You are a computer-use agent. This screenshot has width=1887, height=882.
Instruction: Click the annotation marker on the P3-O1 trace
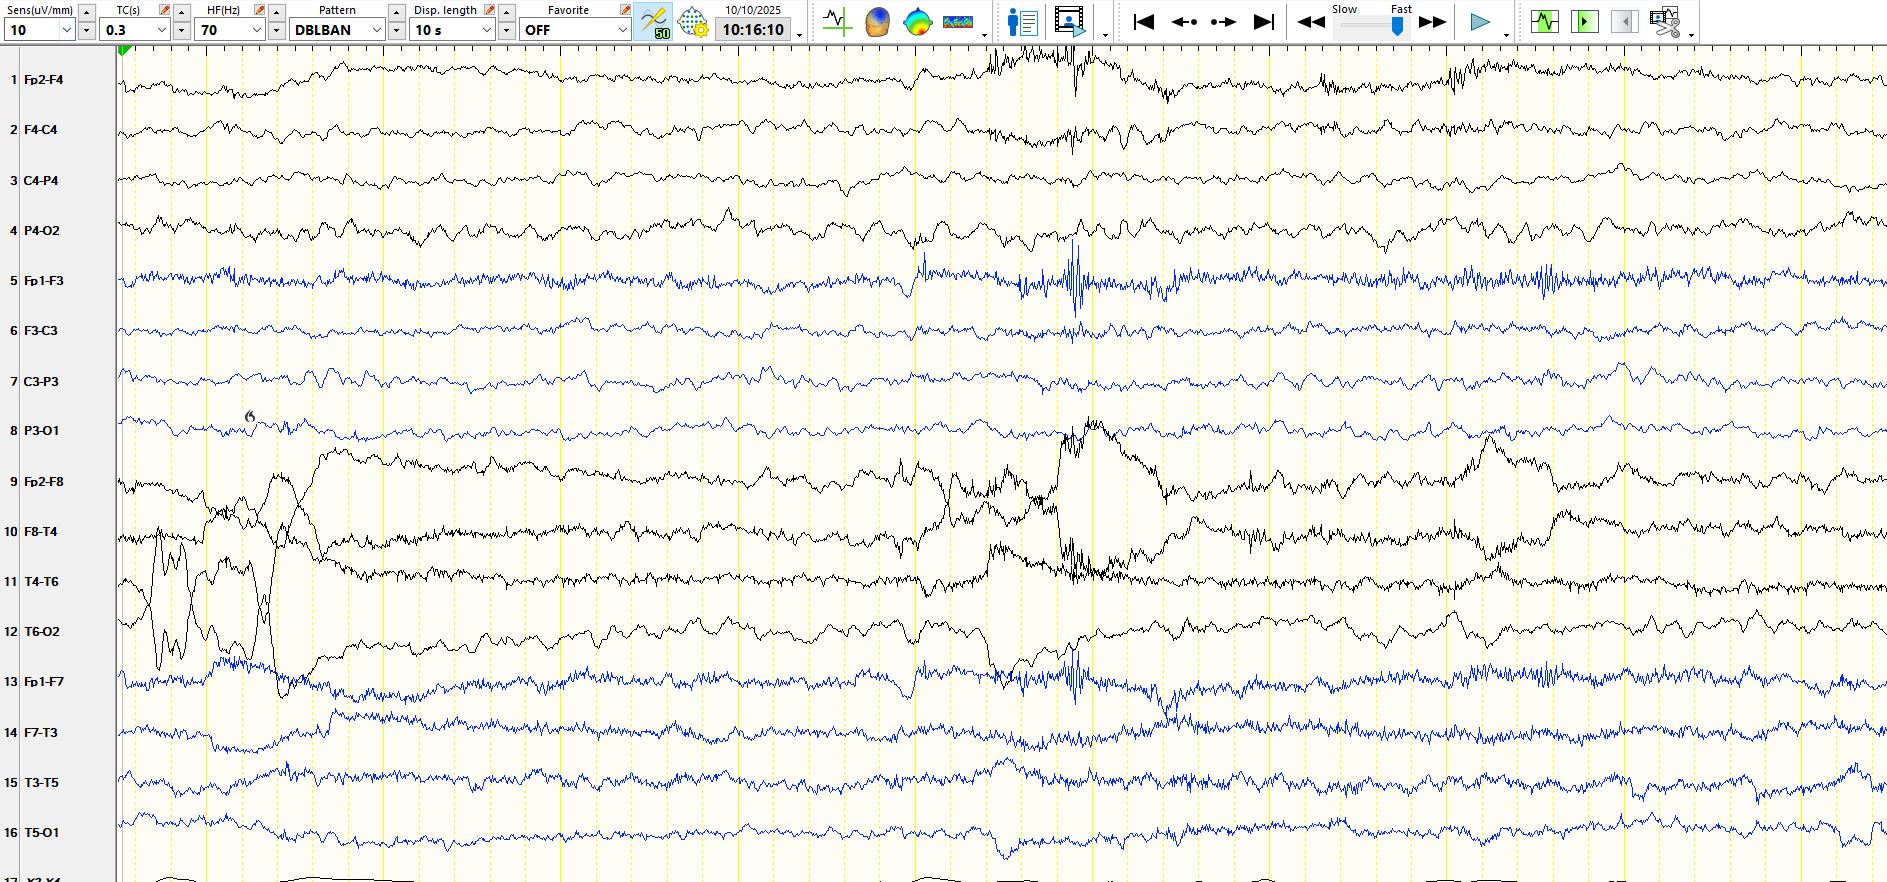pyautogui.click(x=250, y=416)
